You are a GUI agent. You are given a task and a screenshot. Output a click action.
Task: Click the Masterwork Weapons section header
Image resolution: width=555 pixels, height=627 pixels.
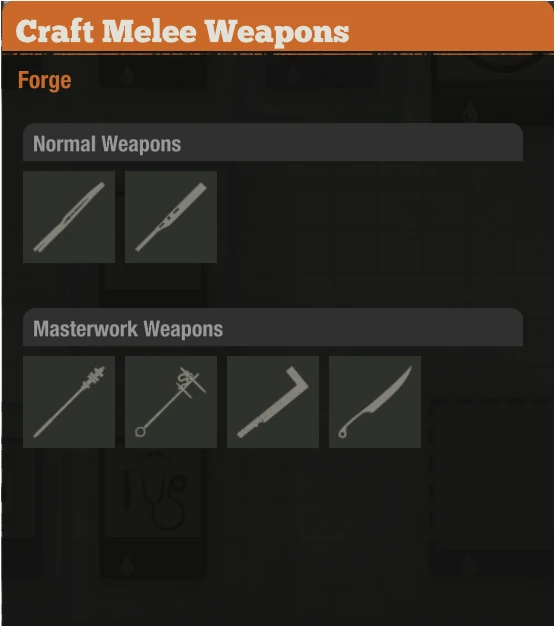[x=273, y=327]
